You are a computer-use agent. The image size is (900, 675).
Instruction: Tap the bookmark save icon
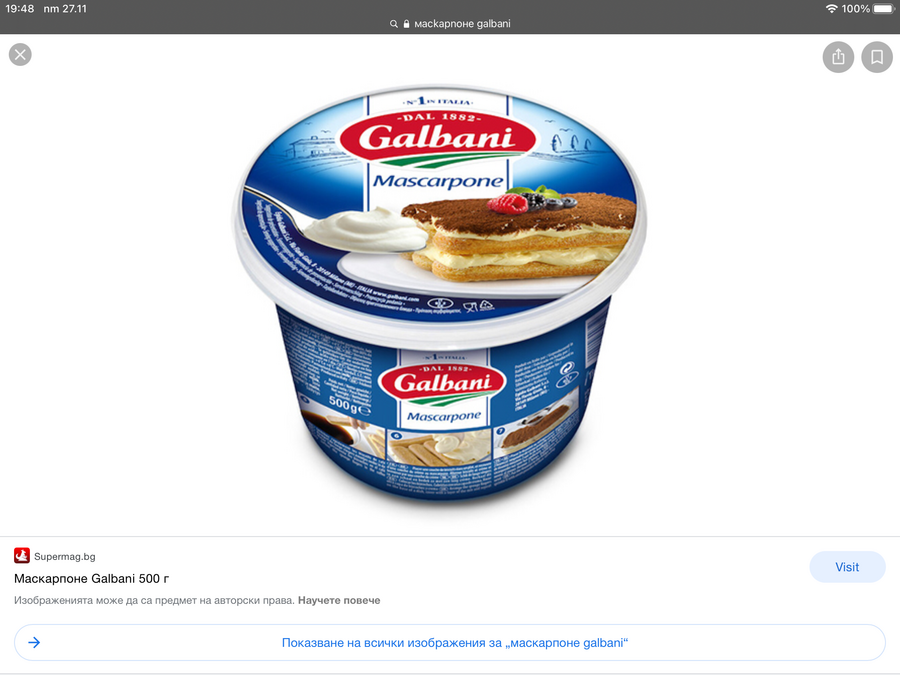(x=876, y=57)
